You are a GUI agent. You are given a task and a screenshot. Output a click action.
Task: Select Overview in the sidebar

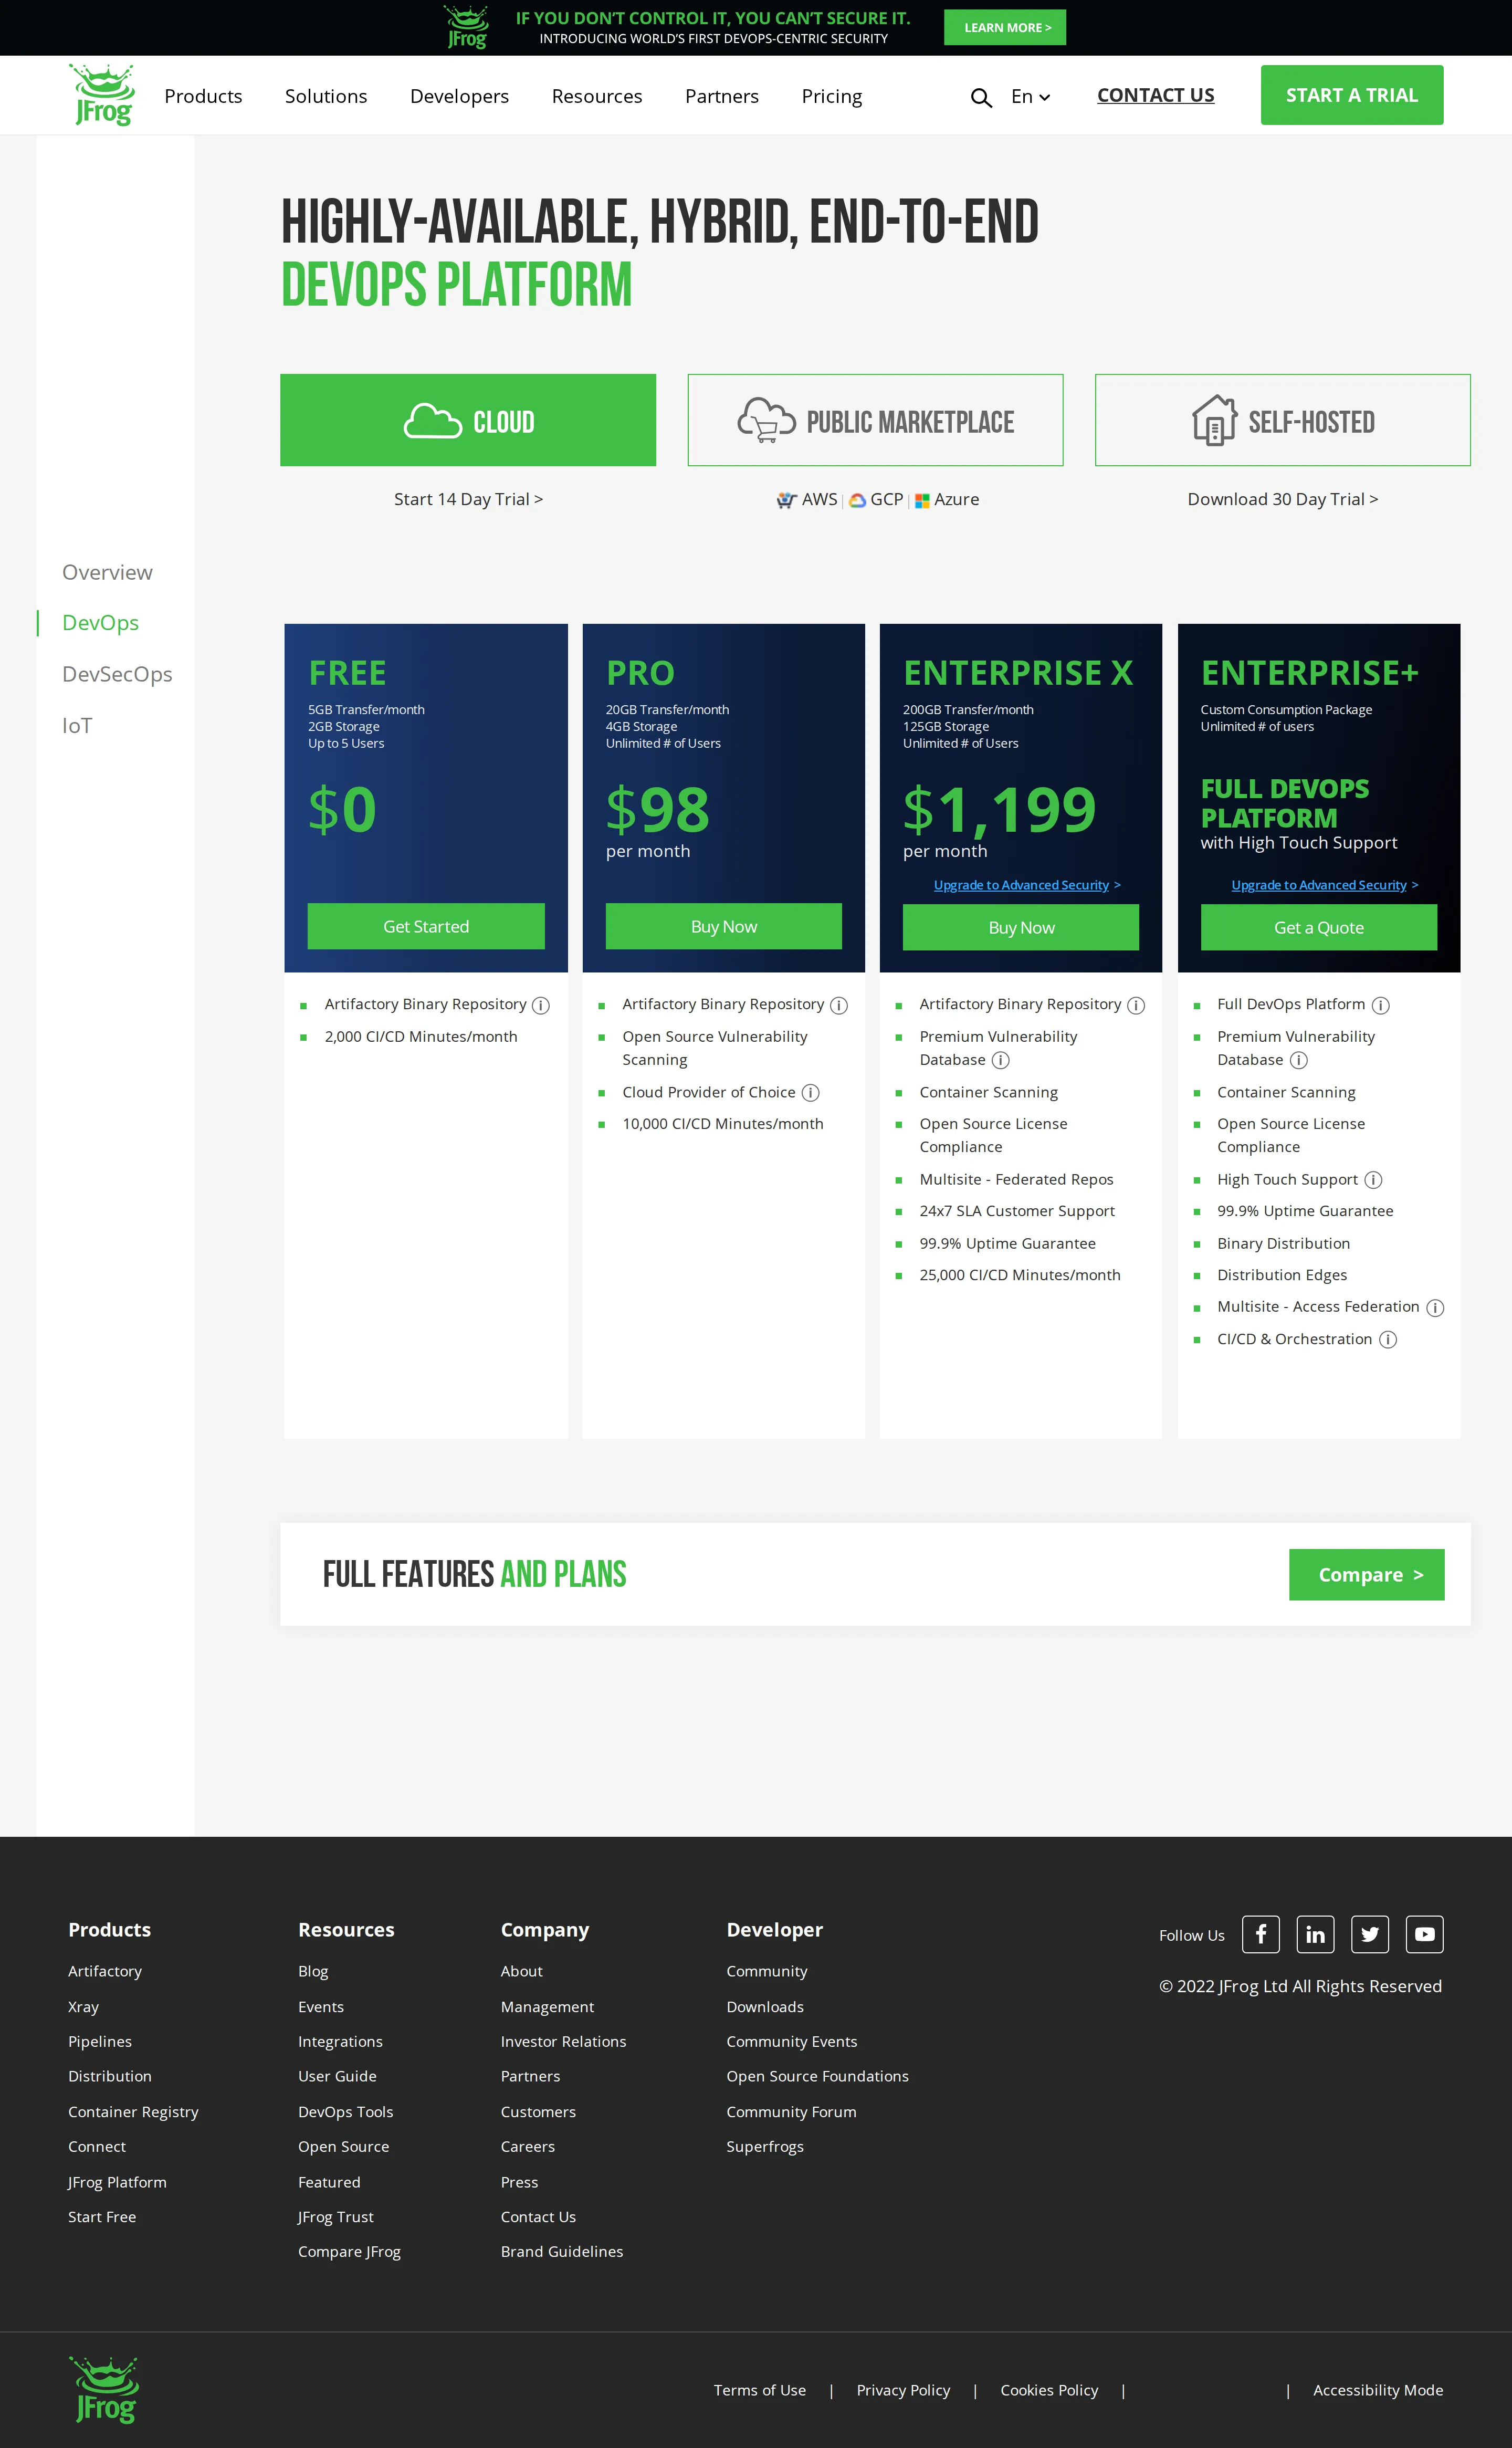point(107,572)
